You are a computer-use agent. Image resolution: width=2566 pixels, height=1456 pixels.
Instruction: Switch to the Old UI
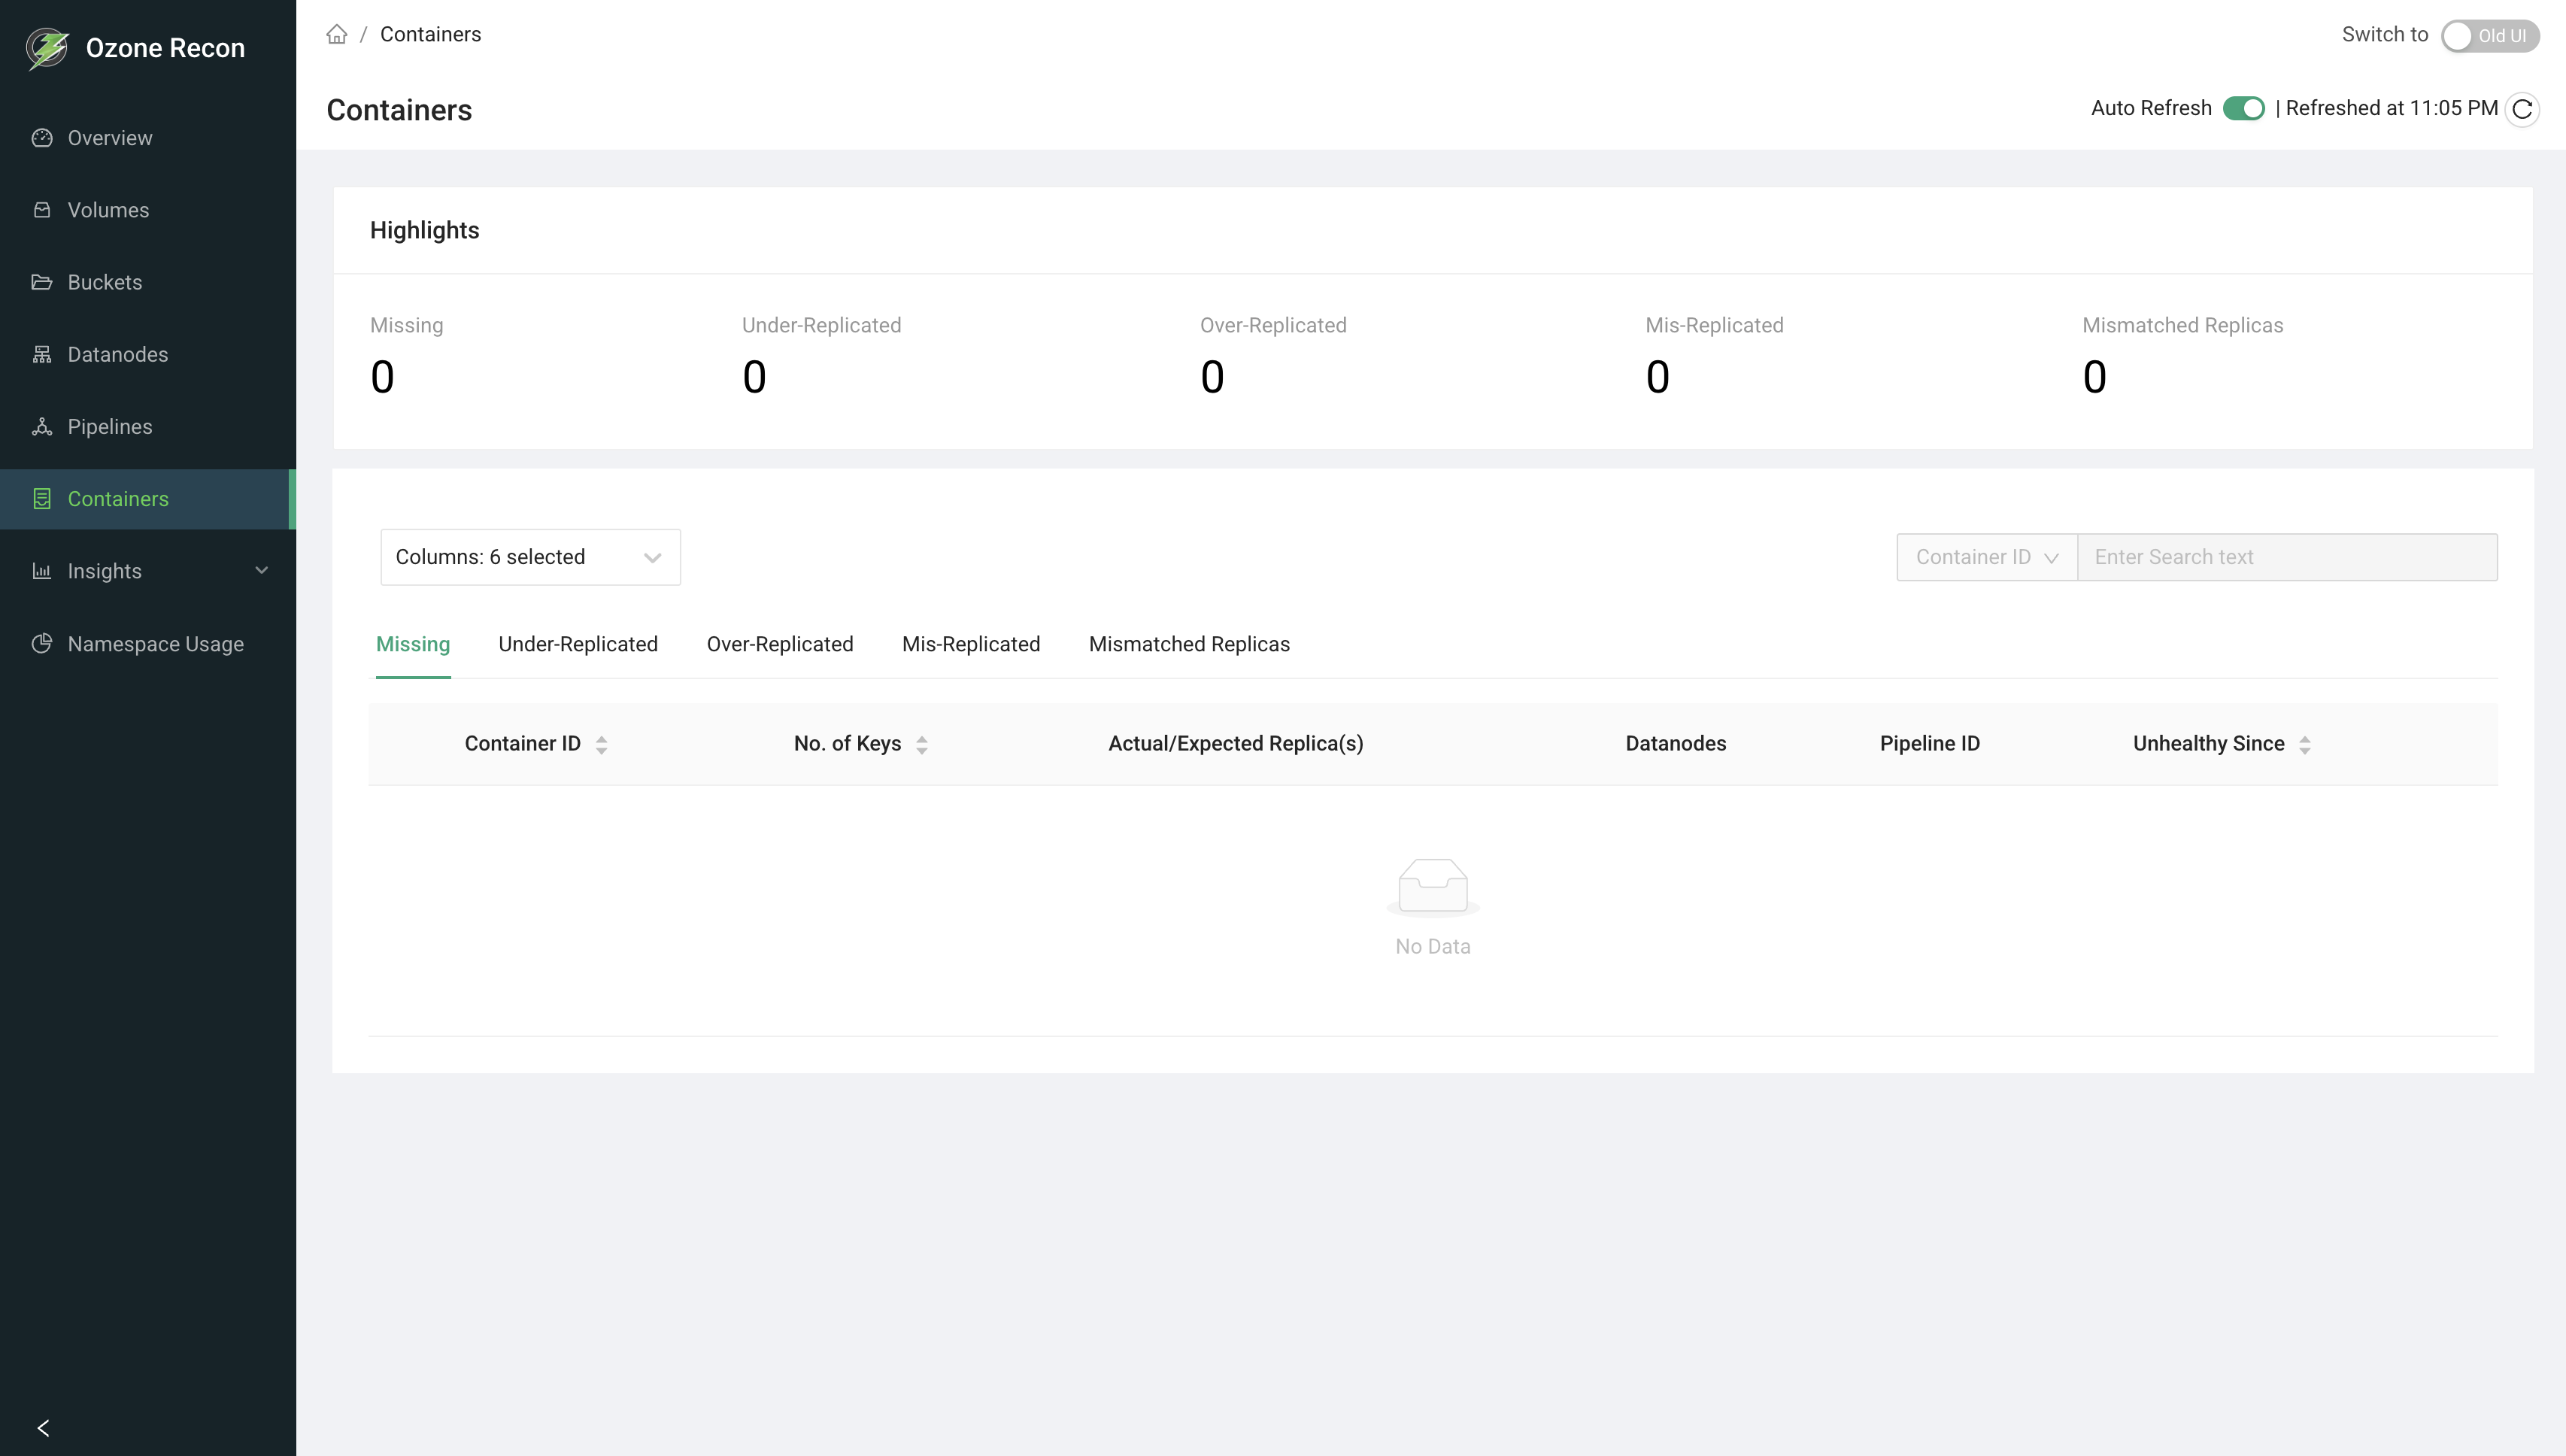click(2491, 35)
